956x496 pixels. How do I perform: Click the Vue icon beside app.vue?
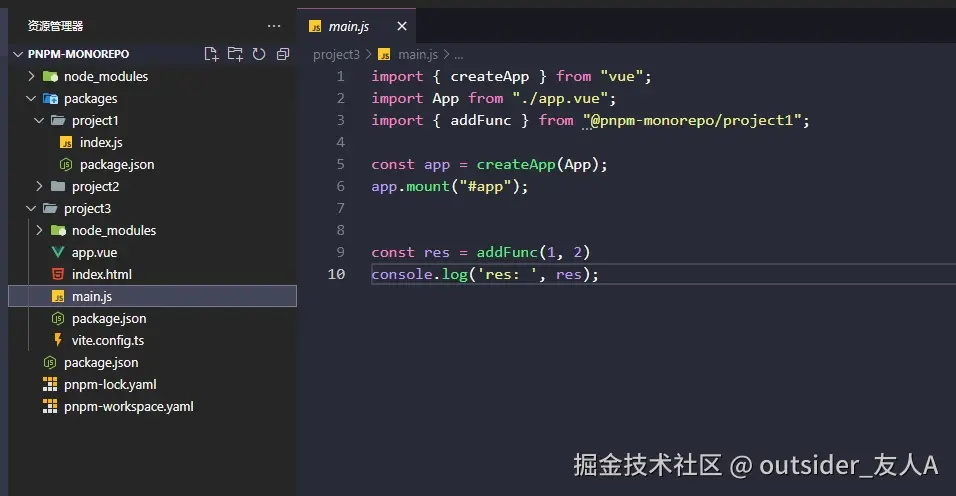tap(58, 252)
